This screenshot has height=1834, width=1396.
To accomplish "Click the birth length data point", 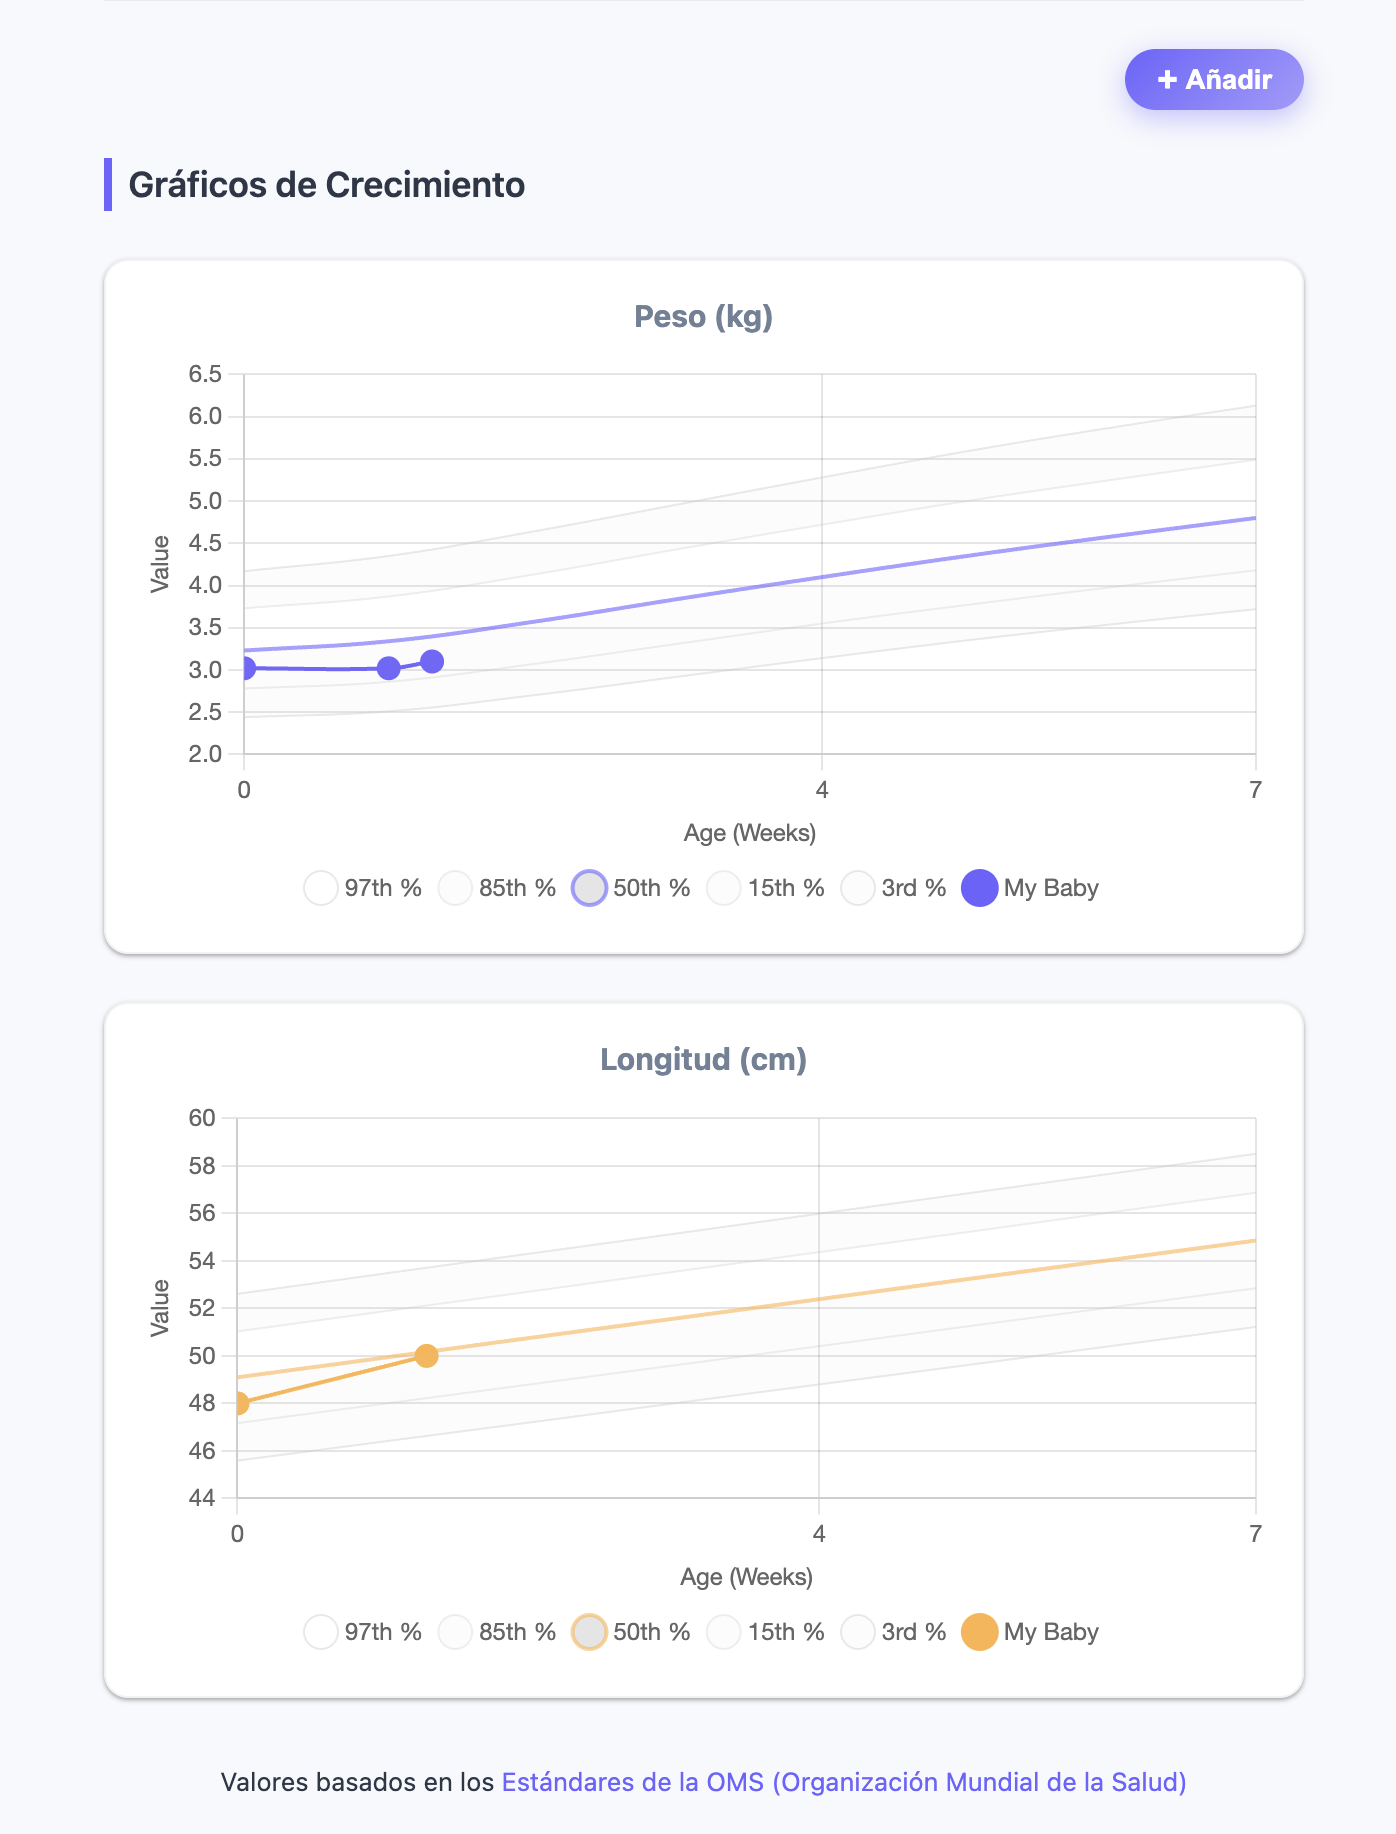I will (x=239, y=1403).
